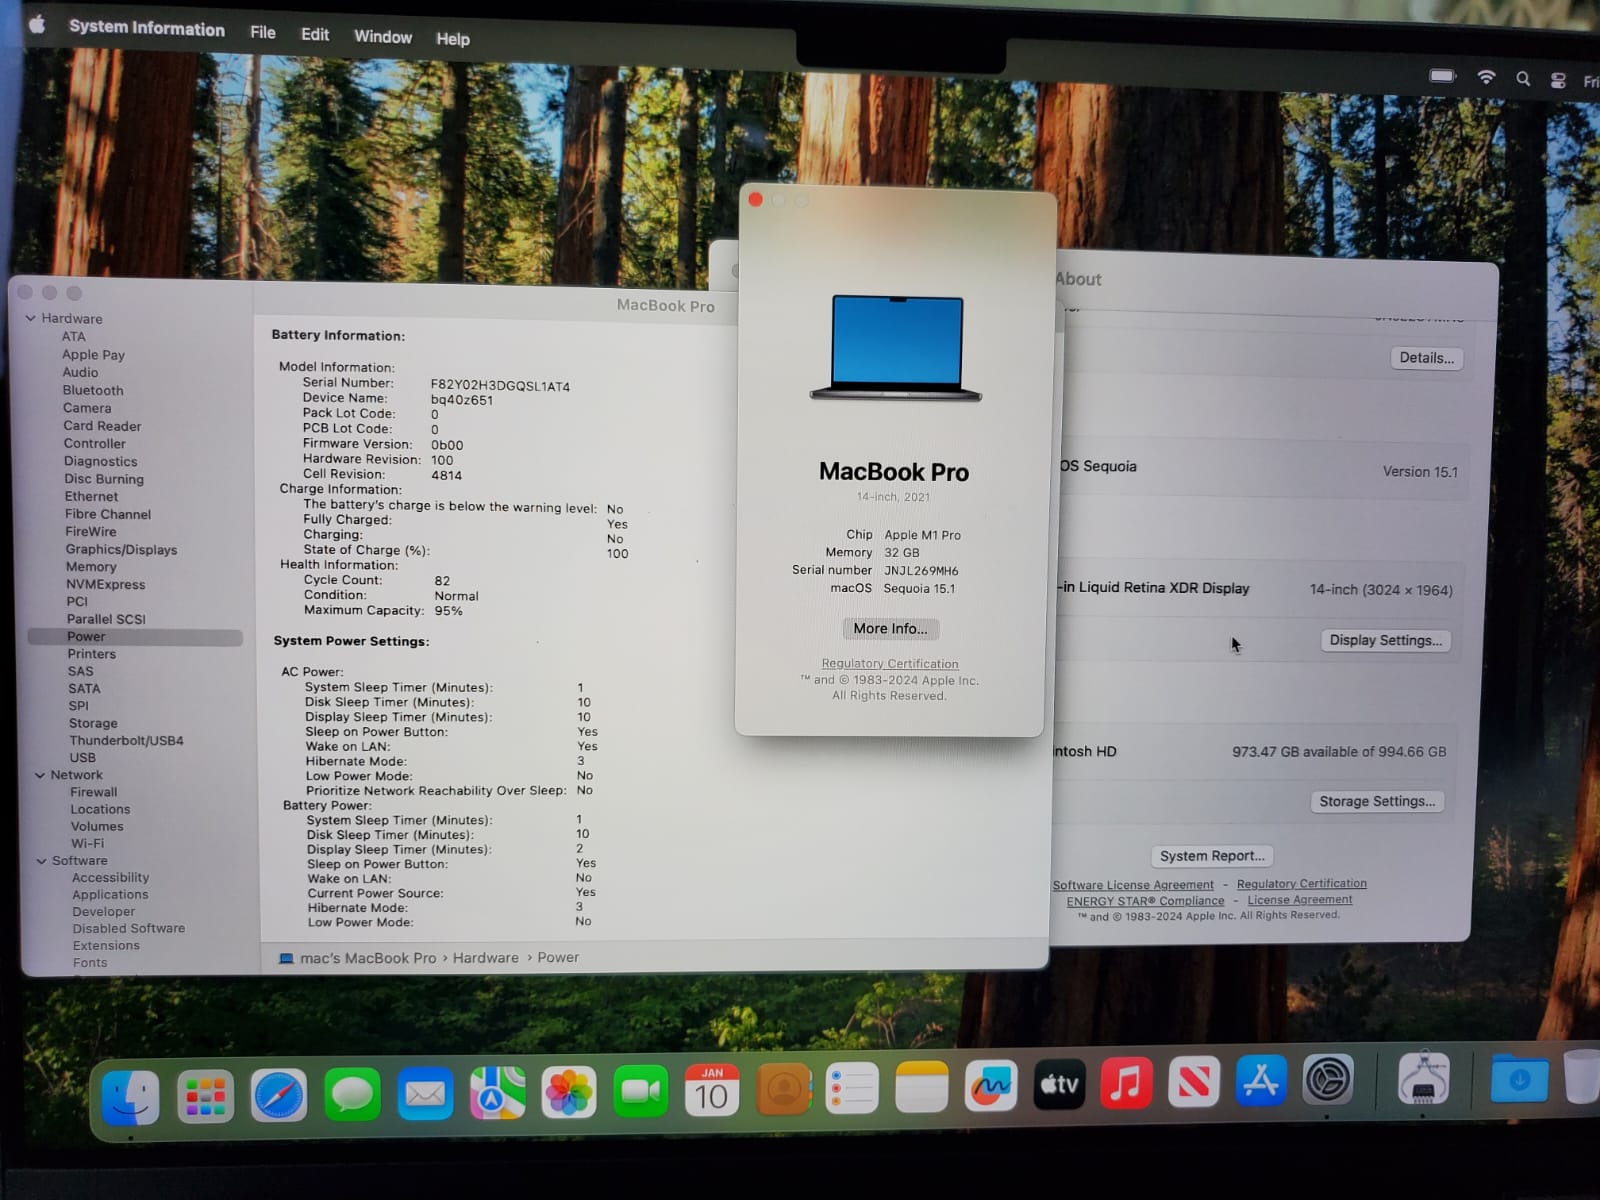This screenshot has width=1600, height=1200.
Task: Click the More Info... button
Action: pos(890,628)
